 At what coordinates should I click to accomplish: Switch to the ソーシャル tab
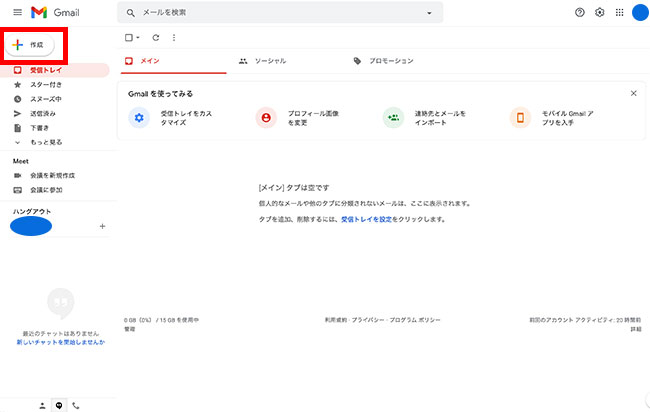point(262,61)
